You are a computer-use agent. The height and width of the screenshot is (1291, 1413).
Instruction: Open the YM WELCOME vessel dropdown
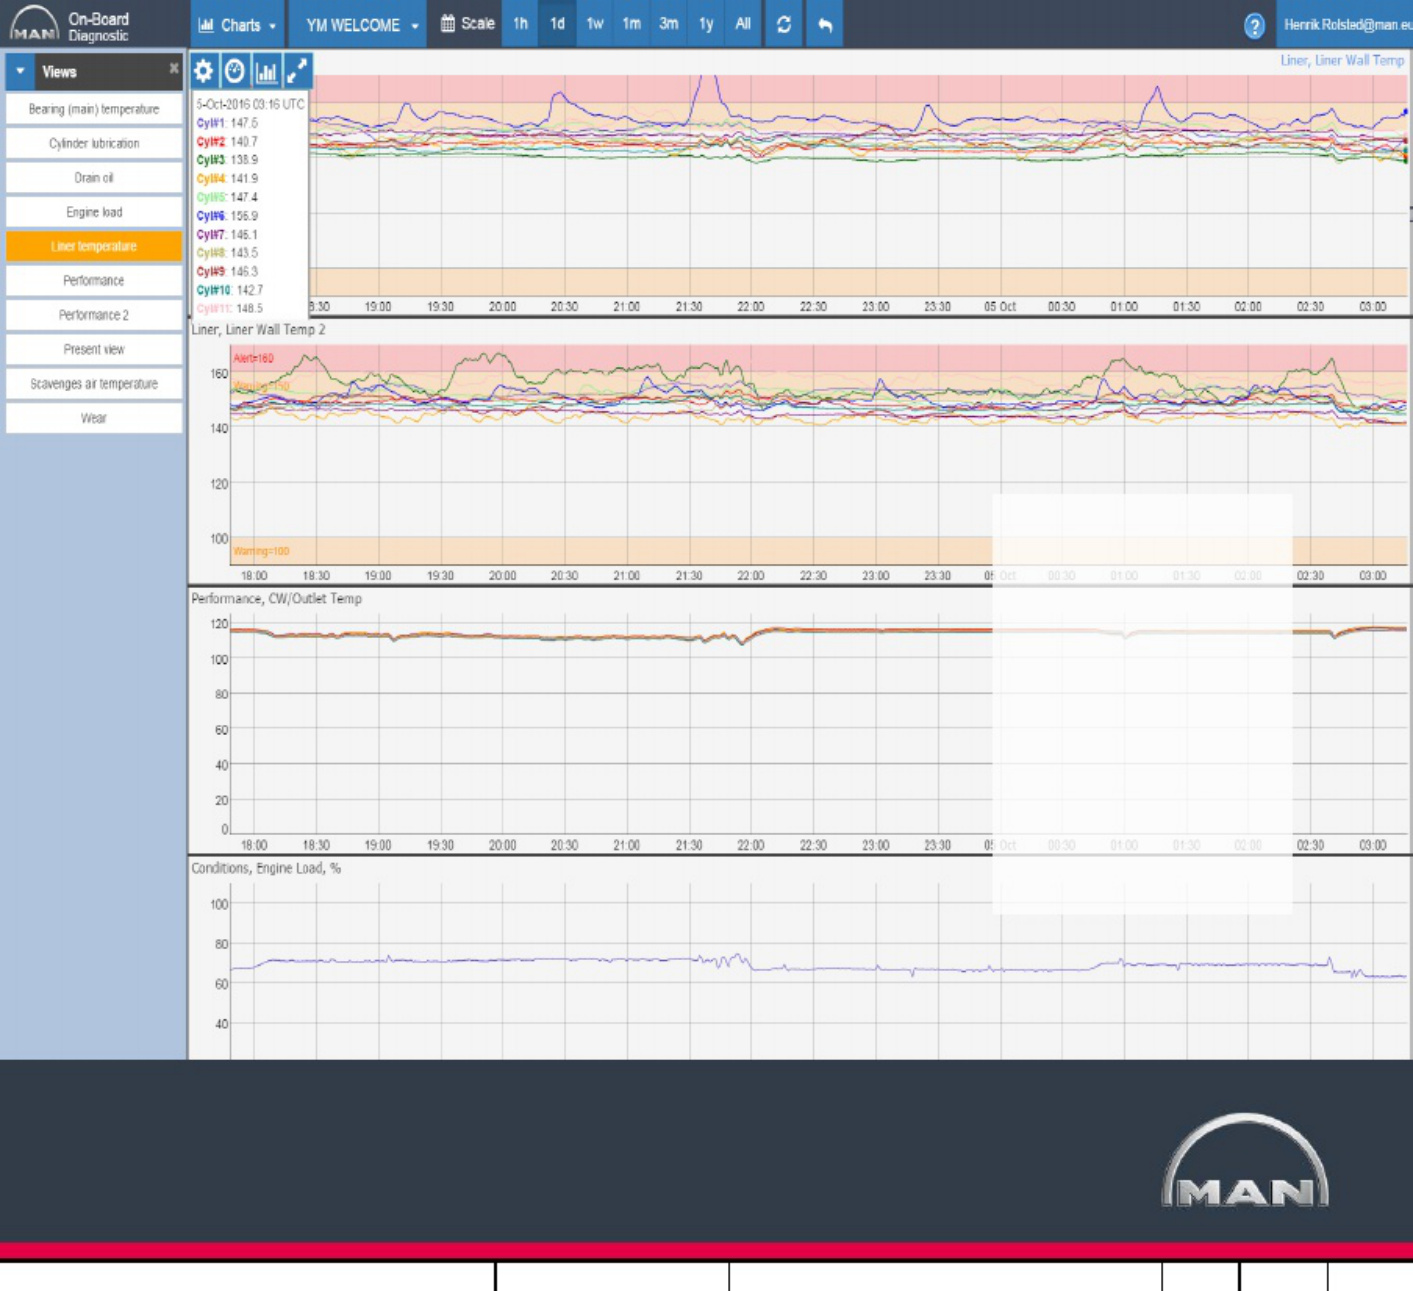pyautogui.click(x=361, y=24)
